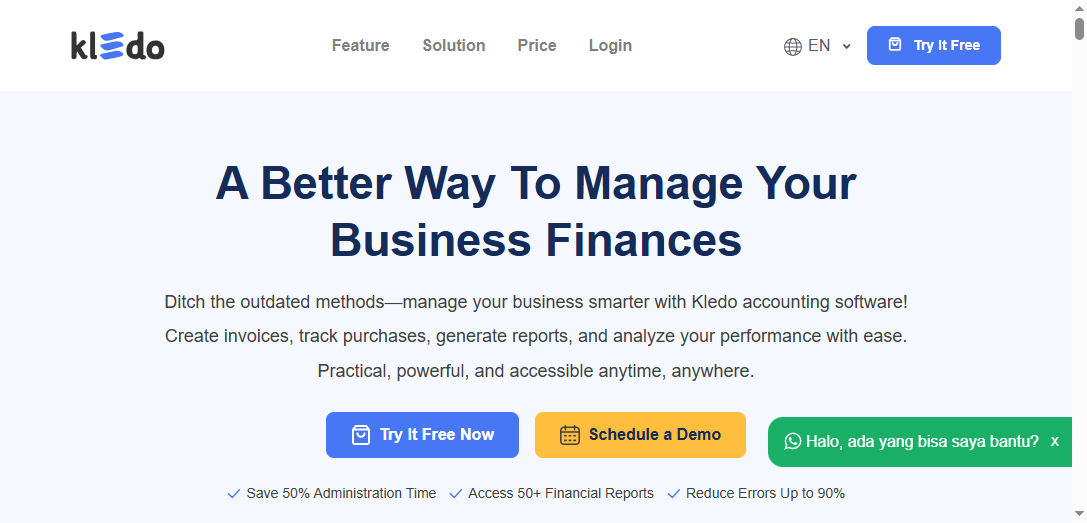Image resolution: width=1087 pixels, height=523 pixels.
Task: Click the bag icon in the header Try It Free button
Action: coord(895,45)
